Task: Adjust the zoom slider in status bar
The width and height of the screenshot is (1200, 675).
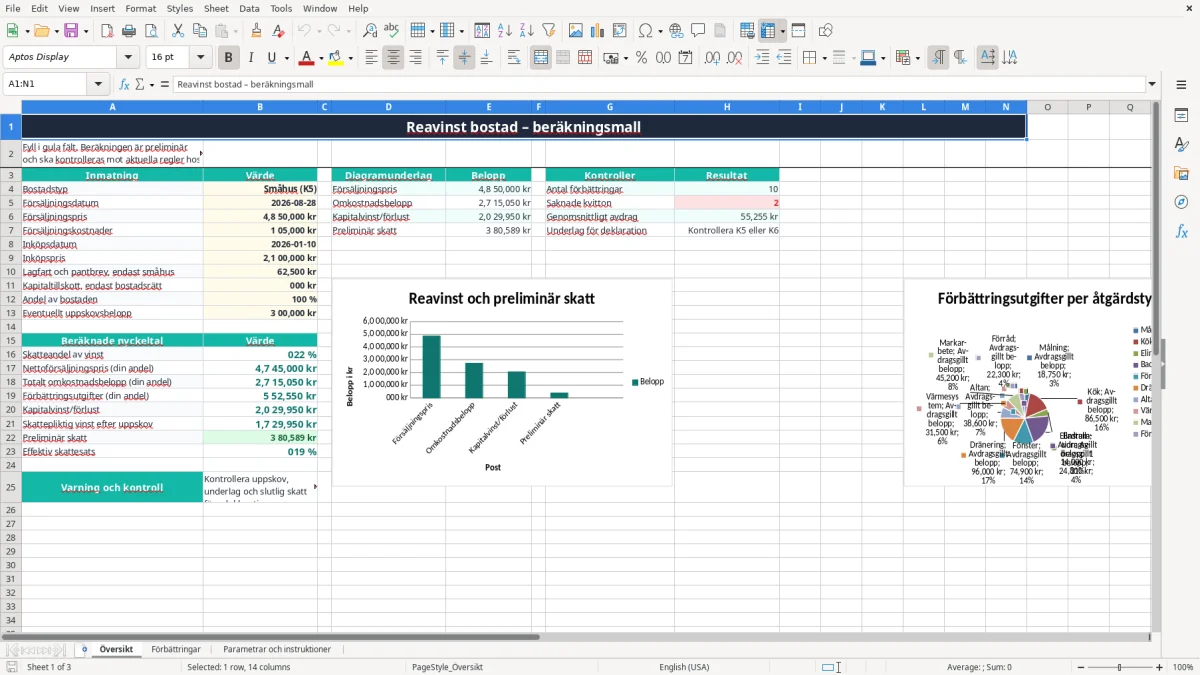Action: point(1119,667)
